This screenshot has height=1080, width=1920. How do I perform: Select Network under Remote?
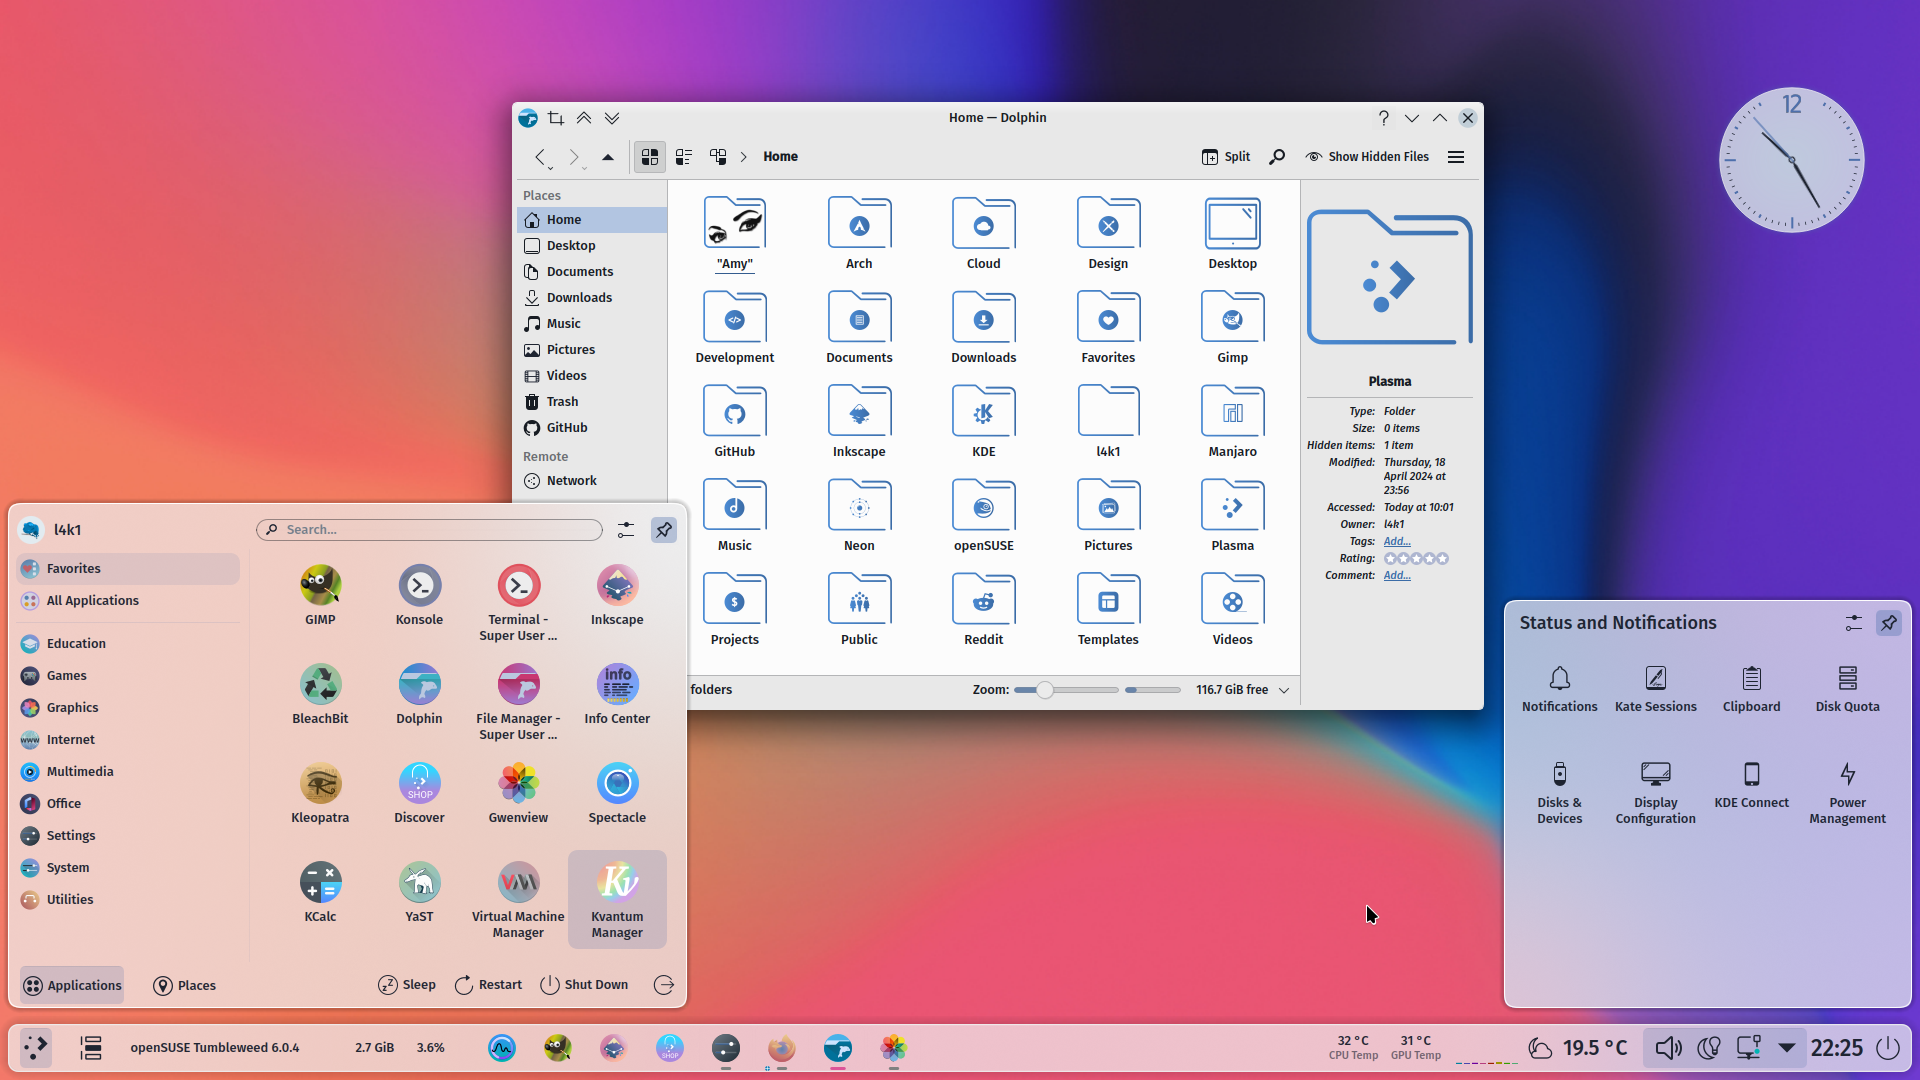[592, 481]
